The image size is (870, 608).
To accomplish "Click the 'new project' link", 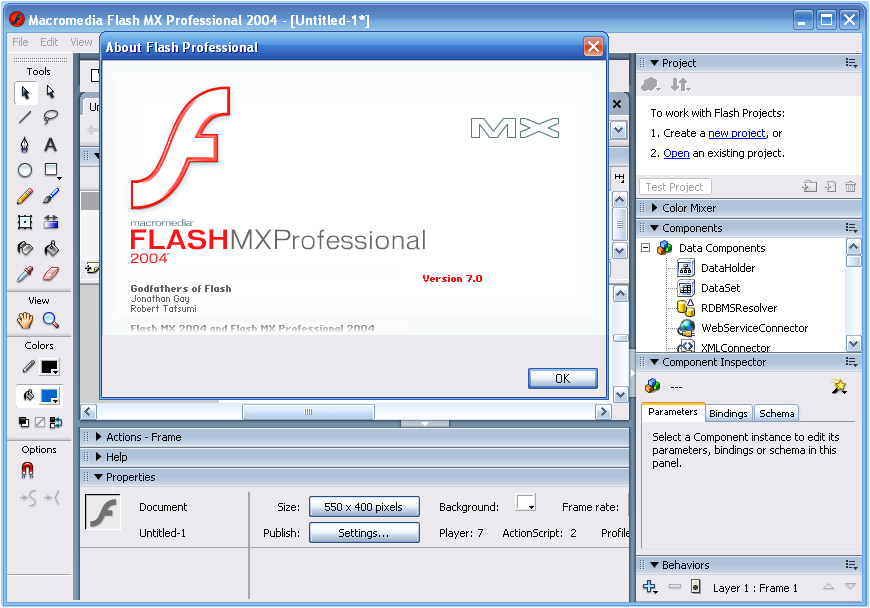I will click(736, 133).
